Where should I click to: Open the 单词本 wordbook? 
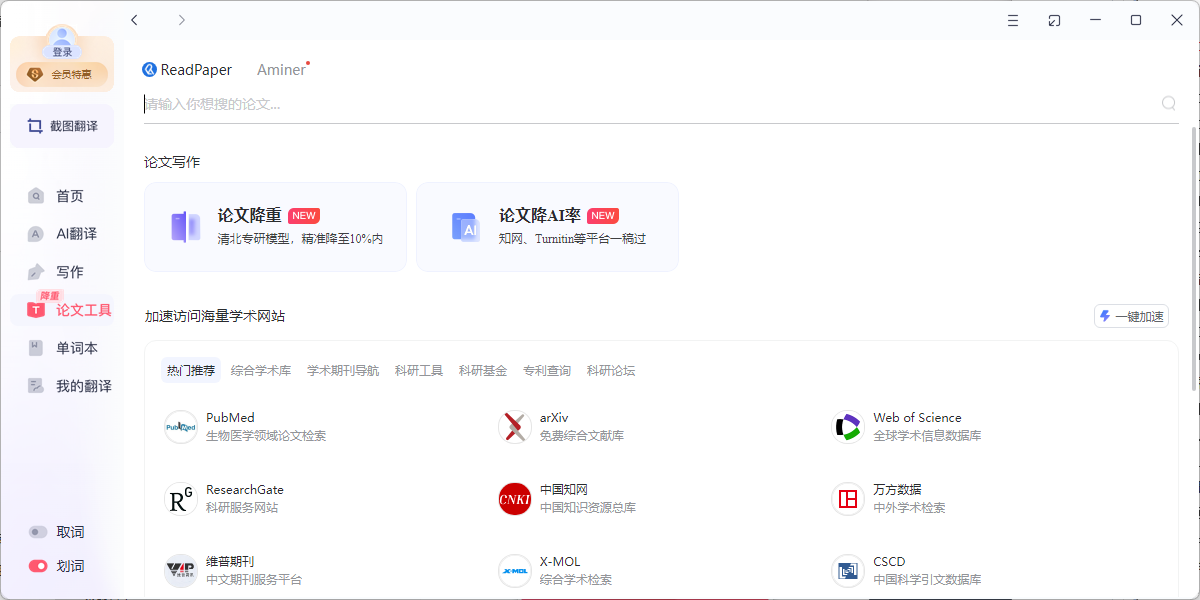pos(62,347)
